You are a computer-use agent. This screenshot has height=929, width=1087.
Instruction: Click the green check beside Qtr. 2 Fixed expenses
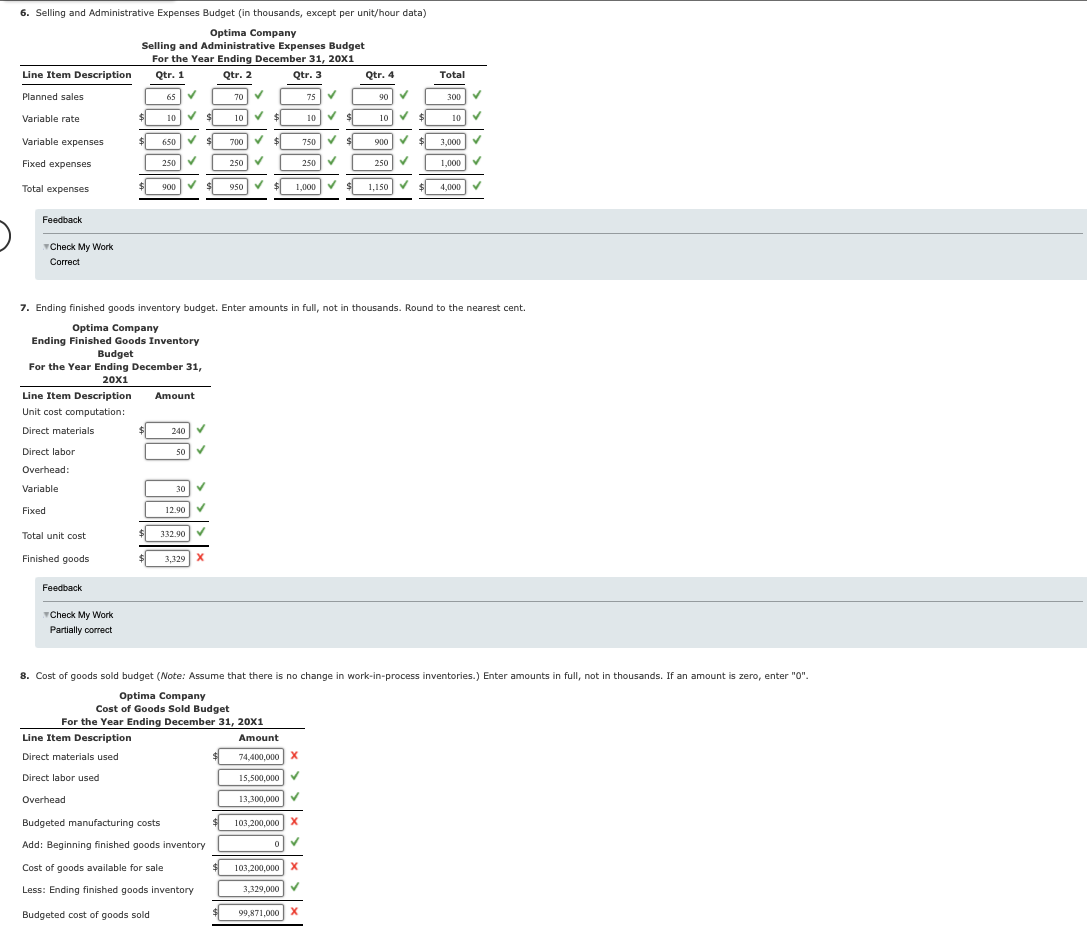click(x=259, y=161)
